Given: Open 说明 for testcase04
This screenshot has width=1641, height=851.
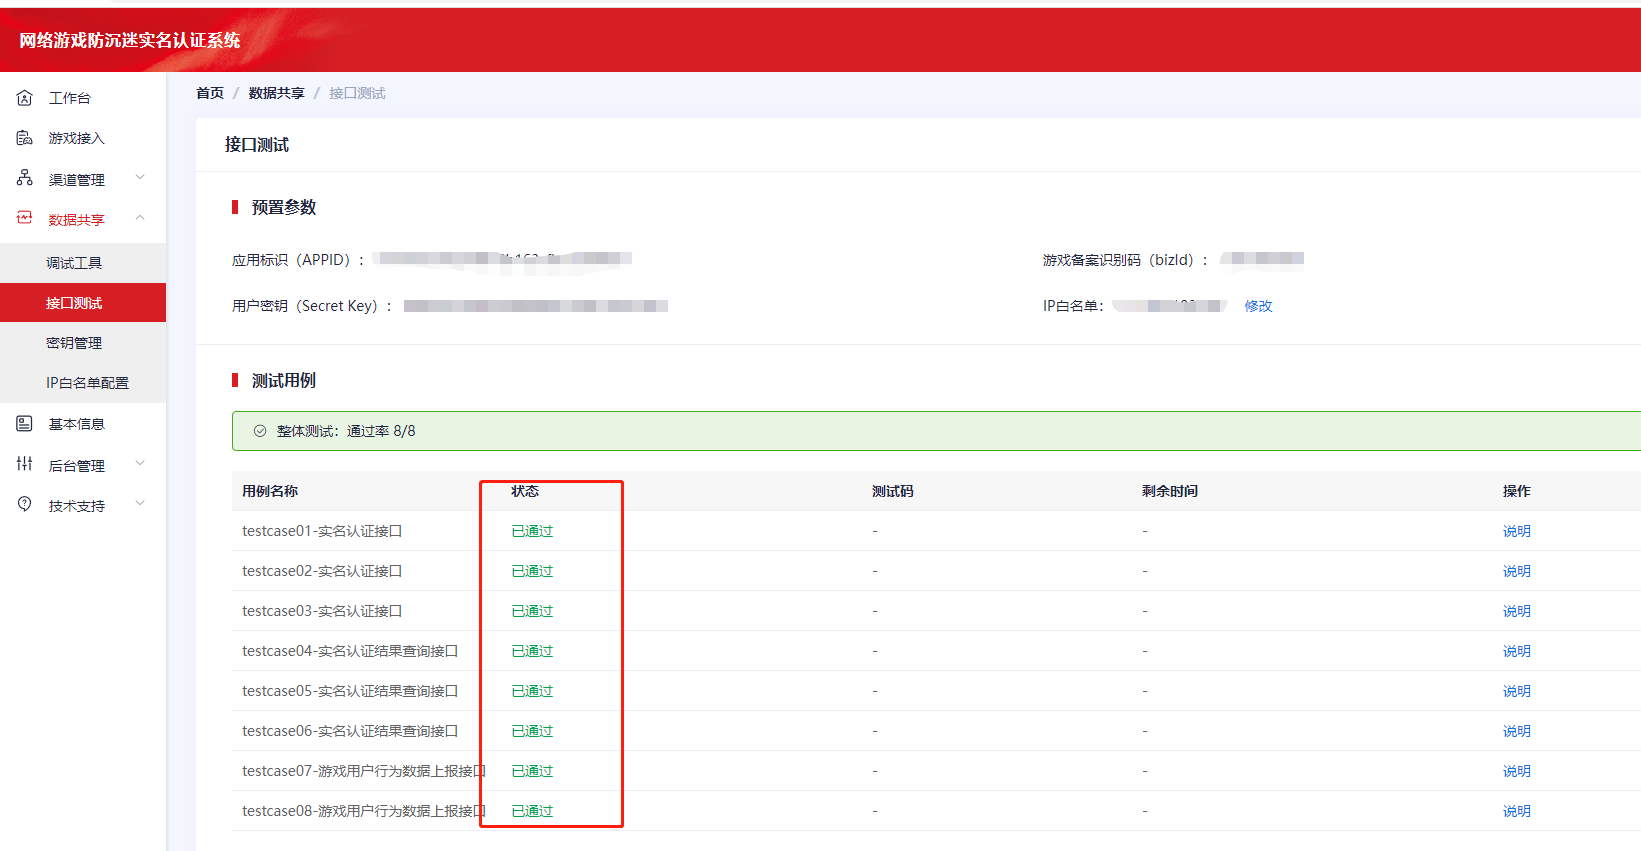Looking at the screenshot, I should [x=1516, y=651].
